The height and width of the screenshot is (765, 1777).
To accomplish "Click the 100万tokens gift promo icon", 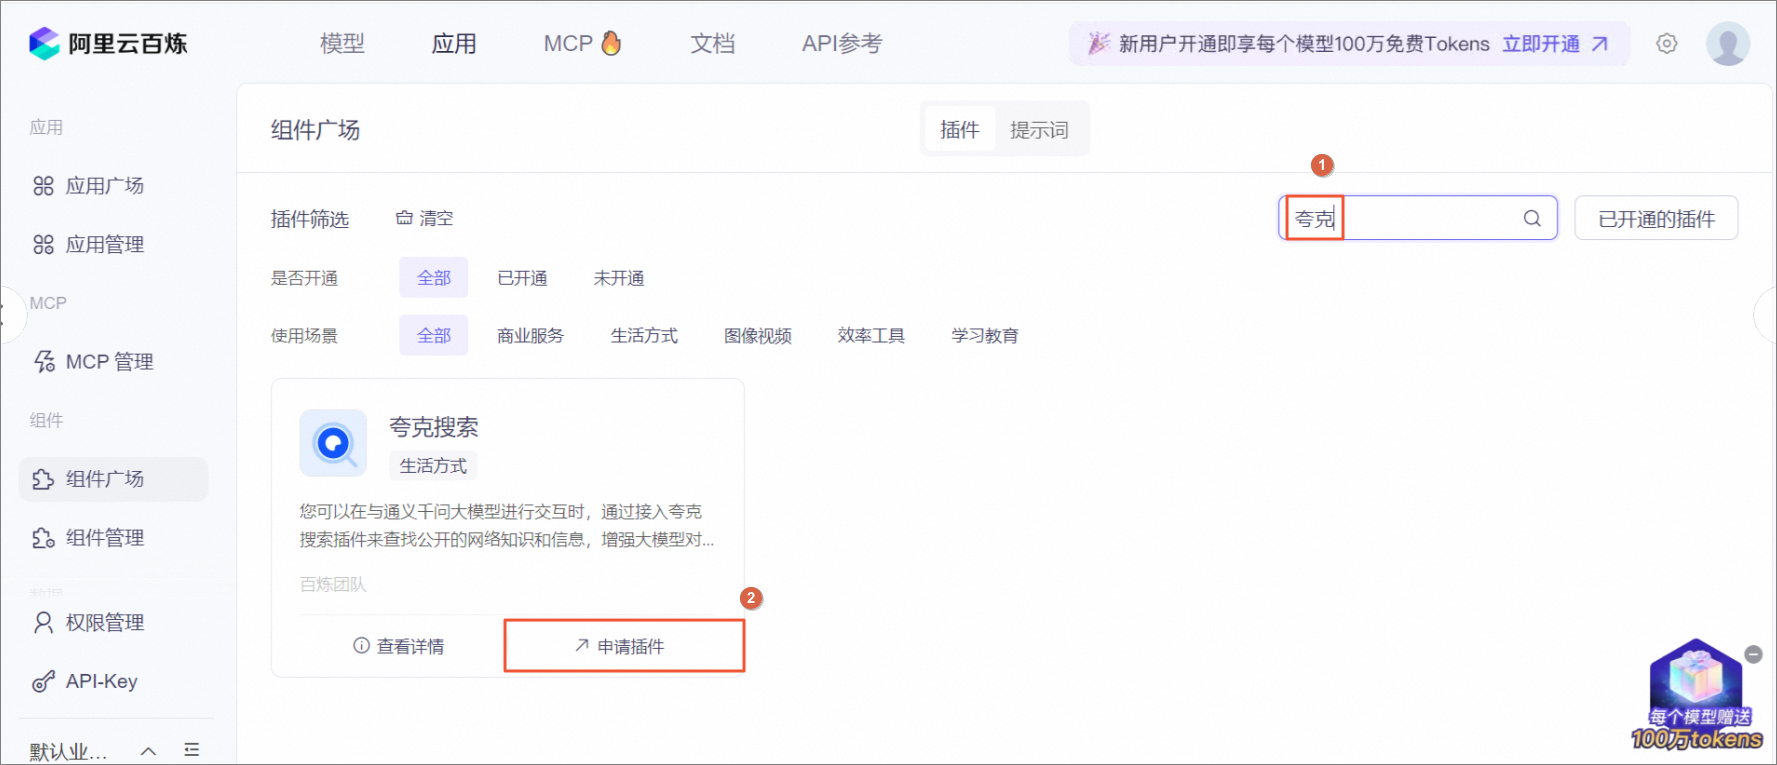I will [x=1696, y=696].
